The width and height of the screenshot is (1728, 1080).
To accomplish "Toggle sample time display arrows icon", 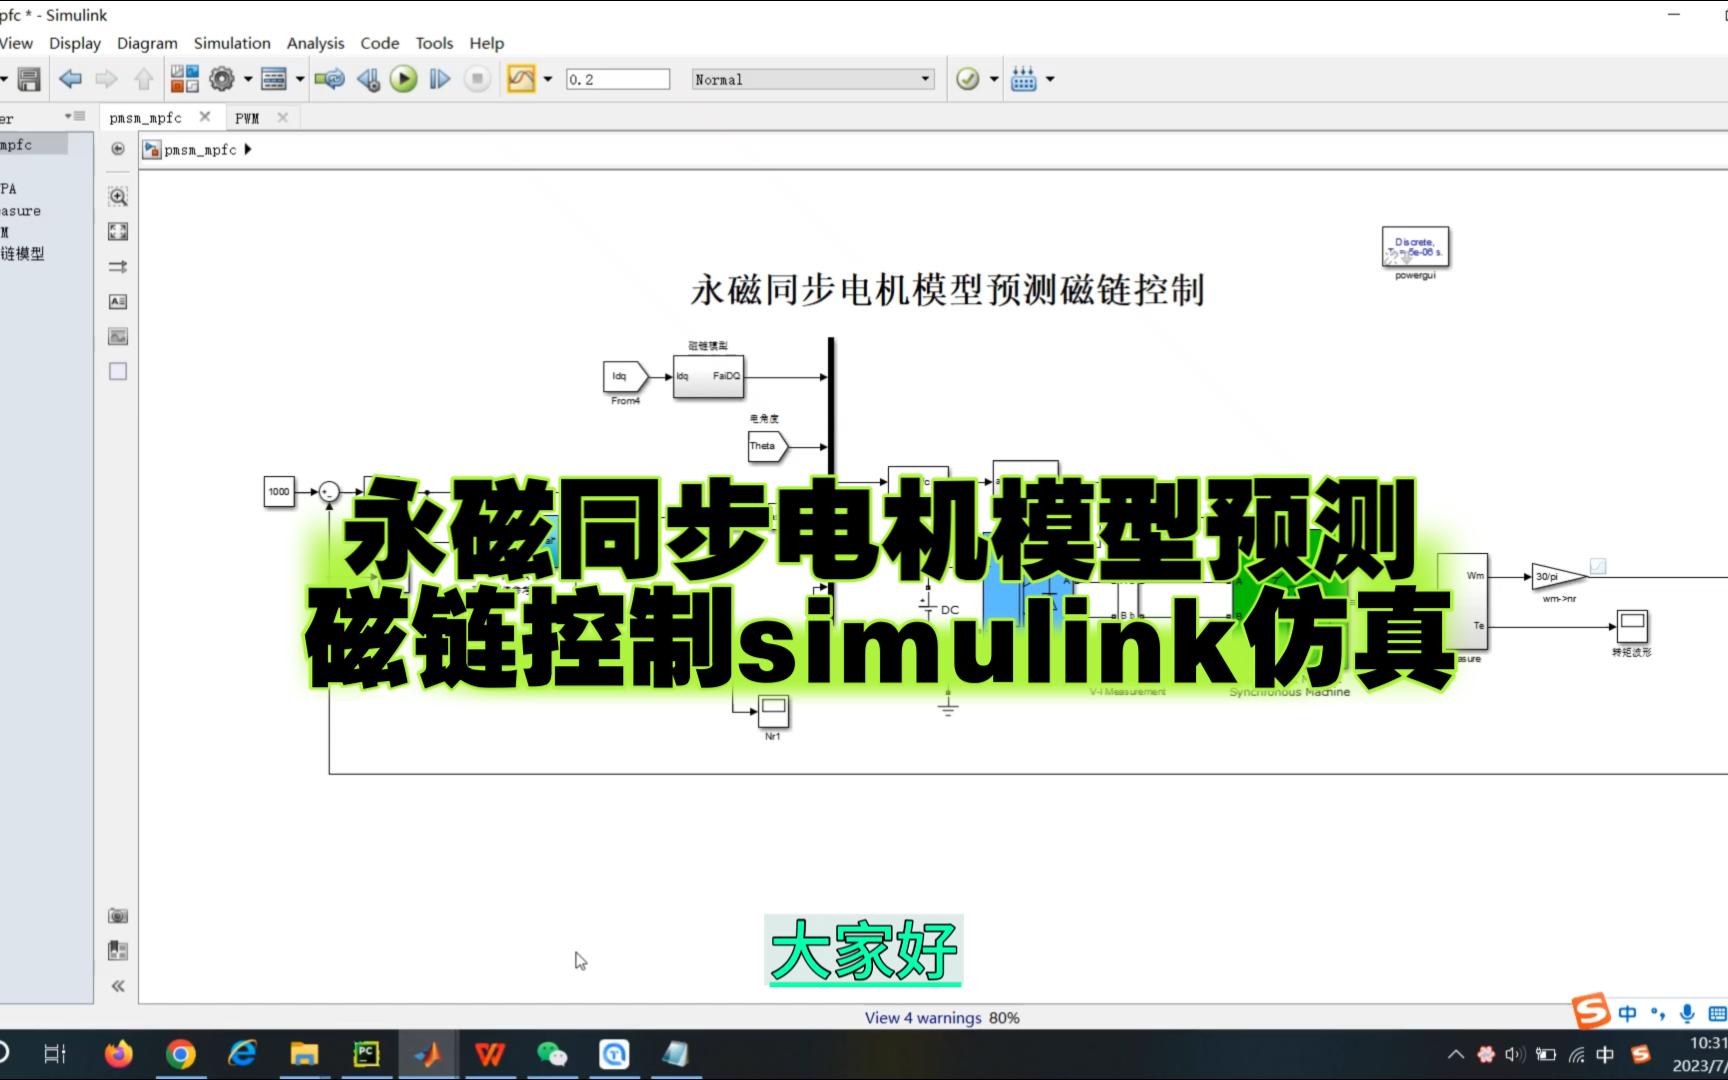I will coord(118,267).
